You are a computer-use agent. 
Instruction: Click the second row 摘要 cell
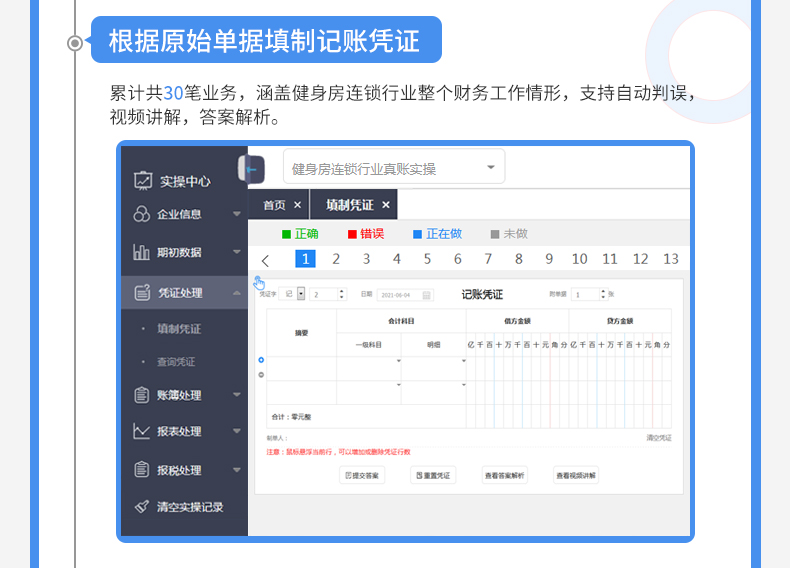click(301, 393)
